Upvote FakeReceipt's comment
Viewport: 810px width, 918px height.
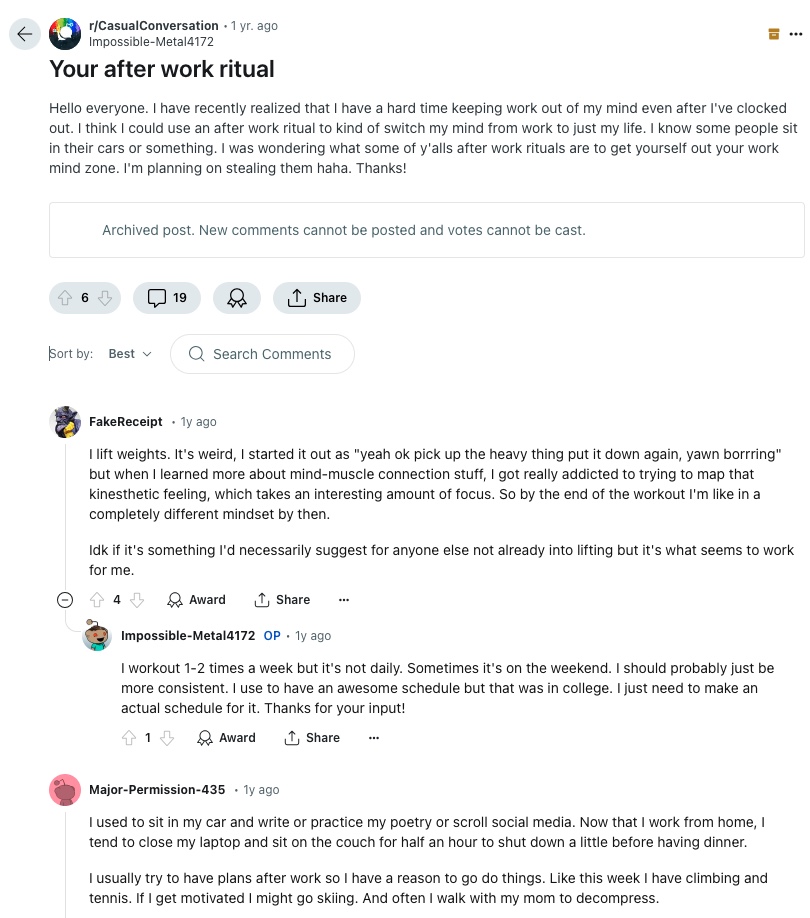click(97, 600)
